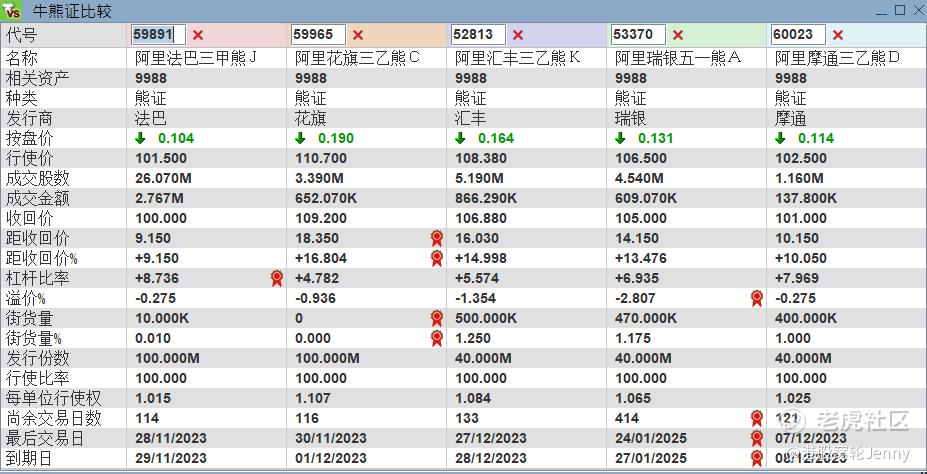Remove warrant 52813 with its red X
927x474 pixels.
point(518,35)
